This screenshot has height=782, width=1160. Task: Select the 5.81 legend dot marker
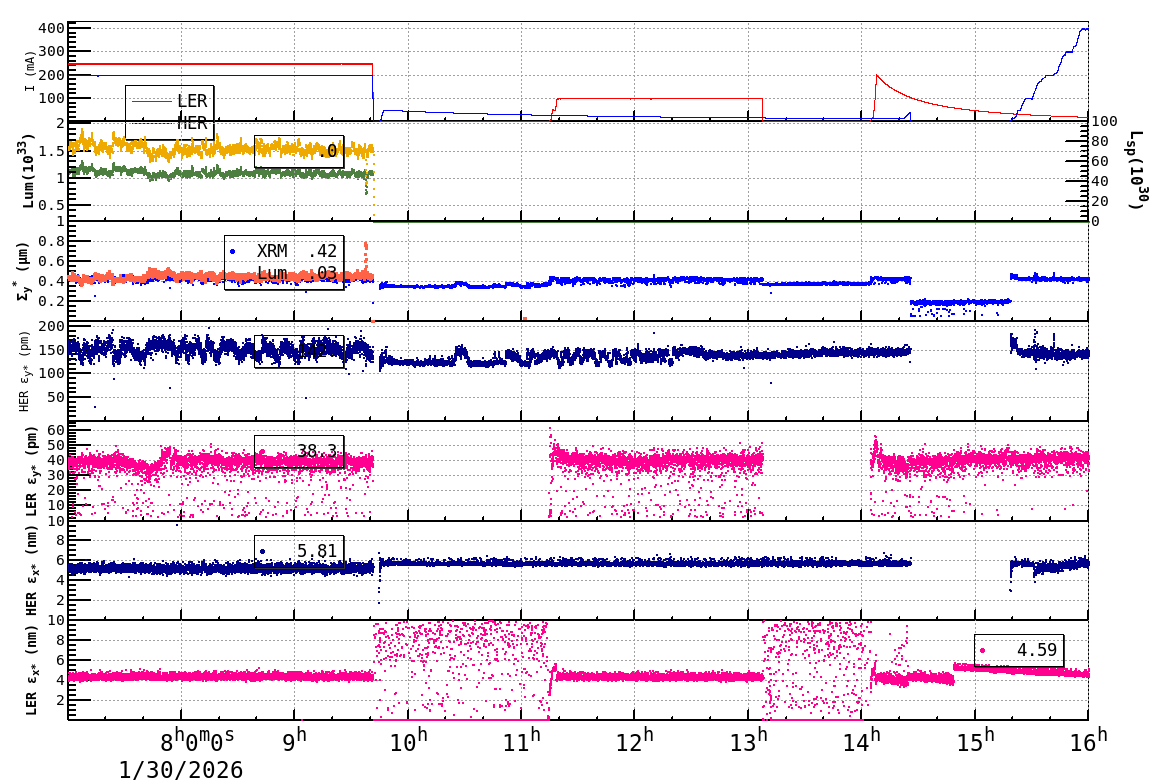tap(262, 551)
